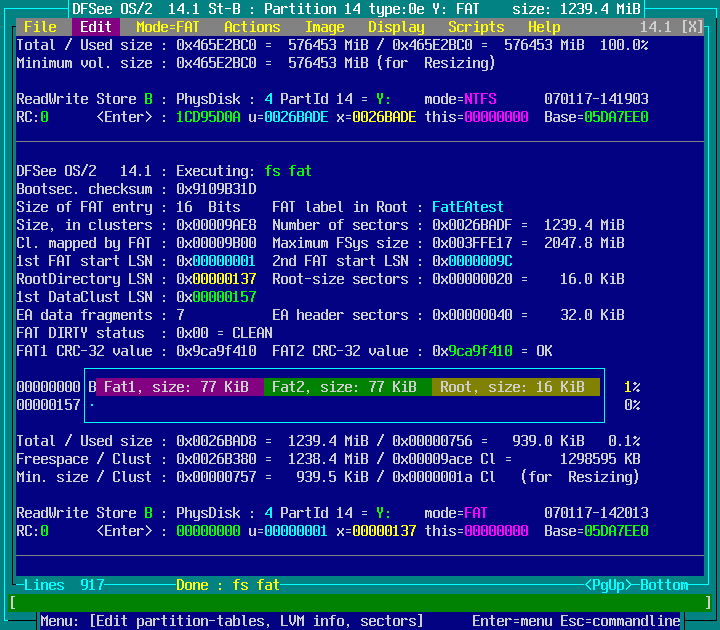
Task: Click the Bottom position indicator
Action: point(664,585)
